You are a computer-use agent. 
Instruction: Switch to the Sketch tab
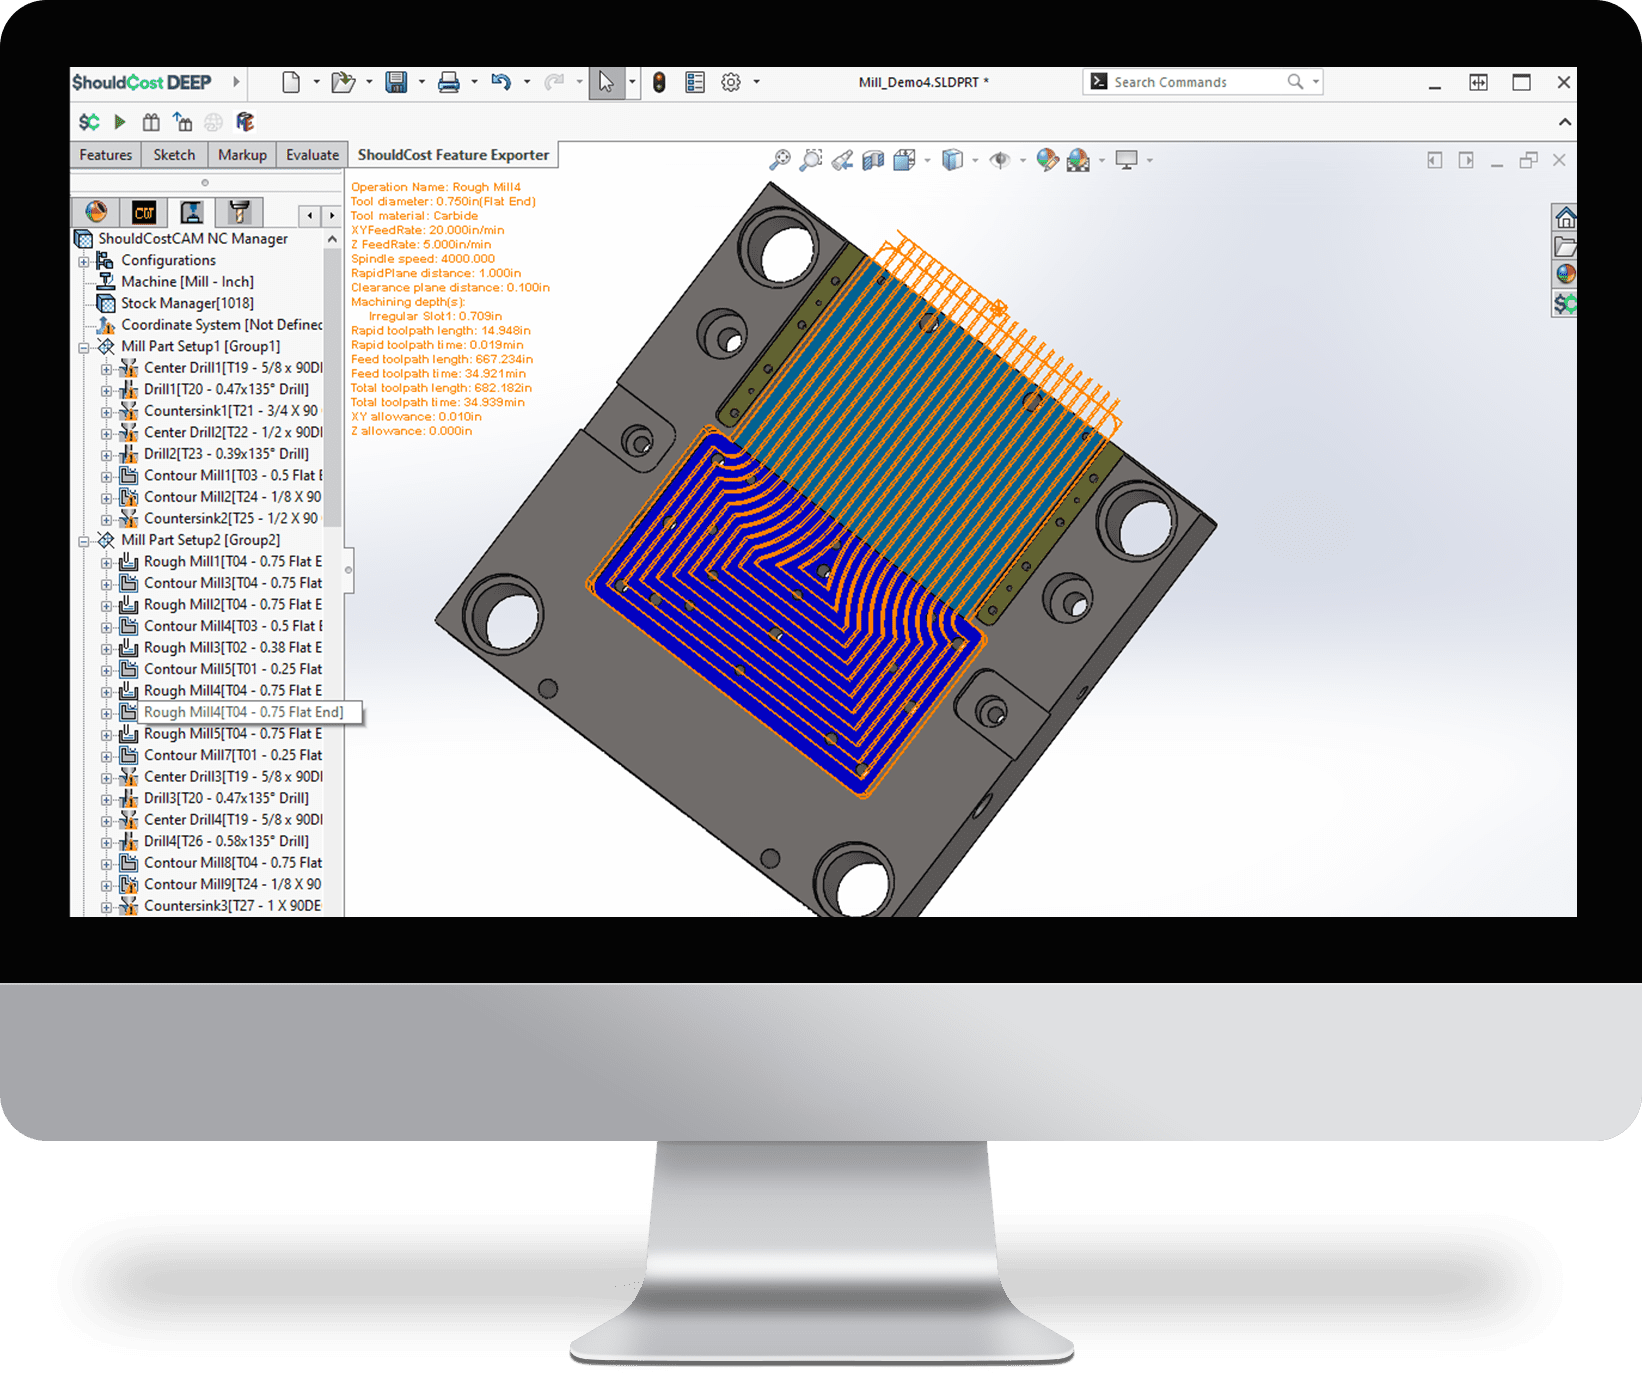[x=174, y=155]
